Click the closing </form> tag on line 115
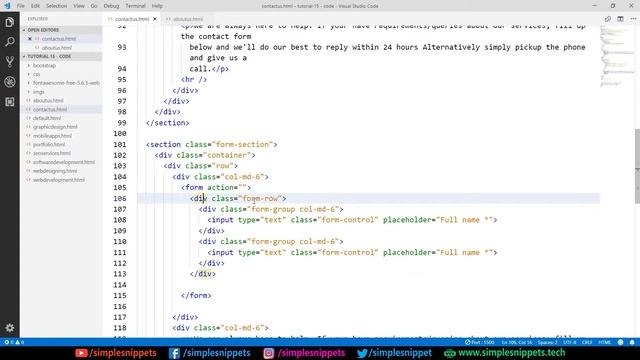This screenshot has height=360, width=640. [x=196, y=296]
